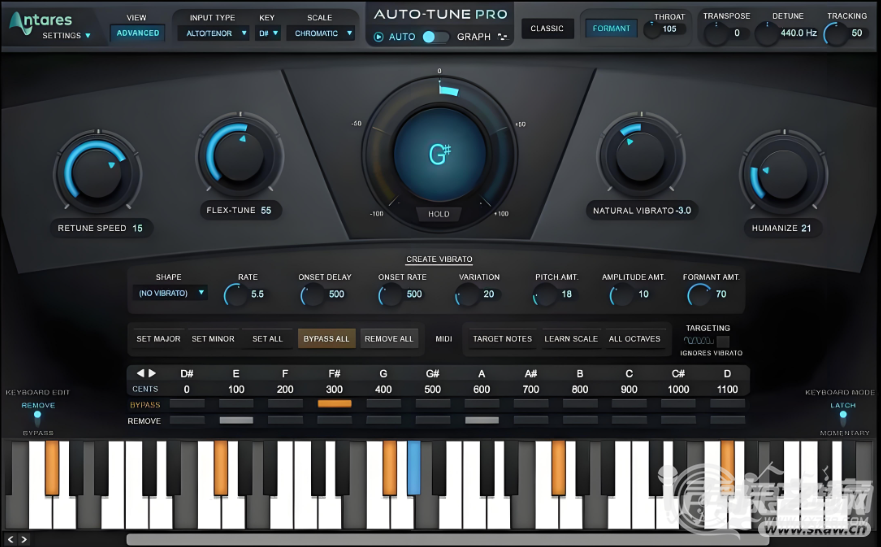The height and width of the screenshot is (547, 881).
Task: Toggle the Formant button
Action: [x=611, y=28]
